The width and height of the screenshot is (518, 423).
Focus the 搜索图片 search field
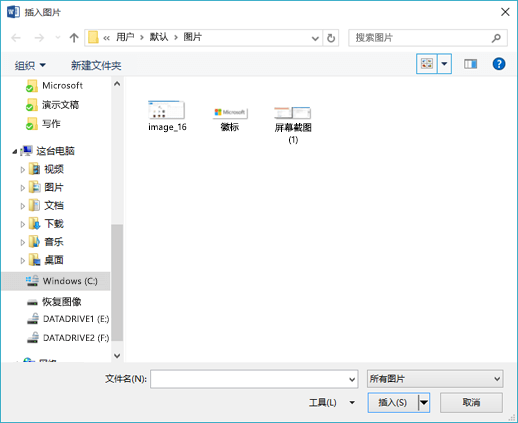[x=428, y=38]
